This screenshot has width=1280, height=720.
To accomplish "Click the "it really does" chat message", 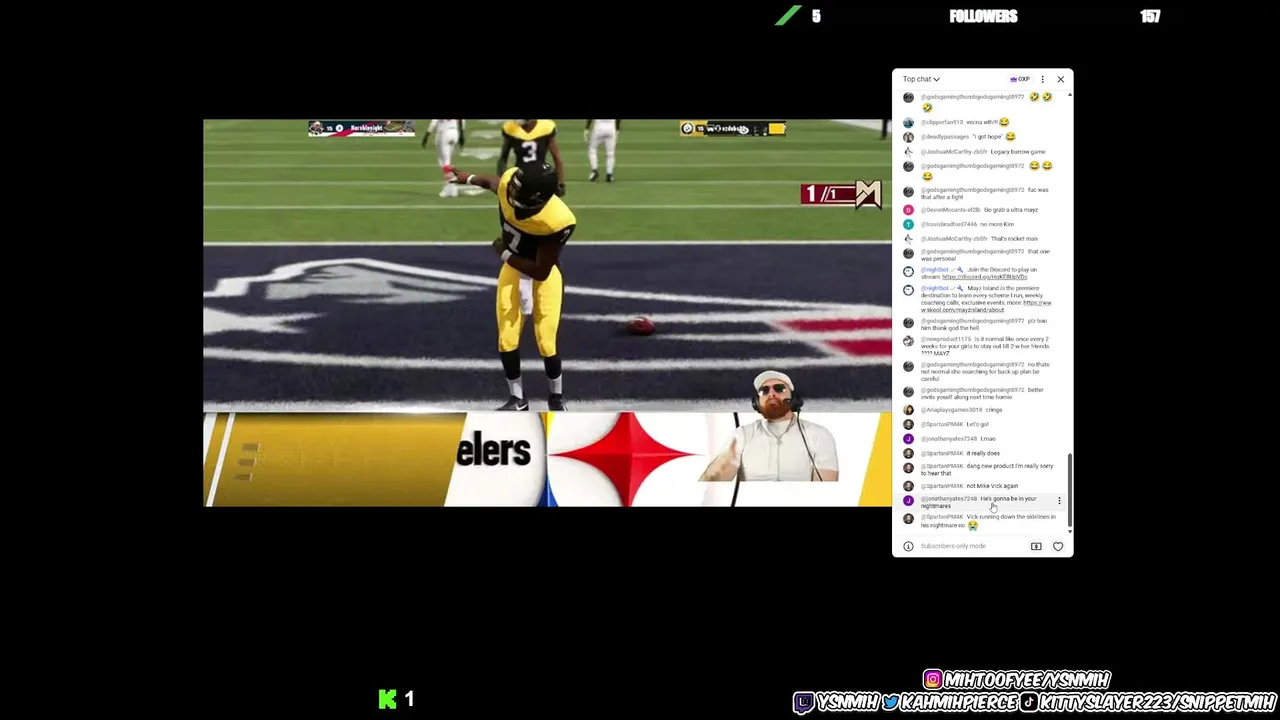I will pyautogui.click(x=983, y=453).
